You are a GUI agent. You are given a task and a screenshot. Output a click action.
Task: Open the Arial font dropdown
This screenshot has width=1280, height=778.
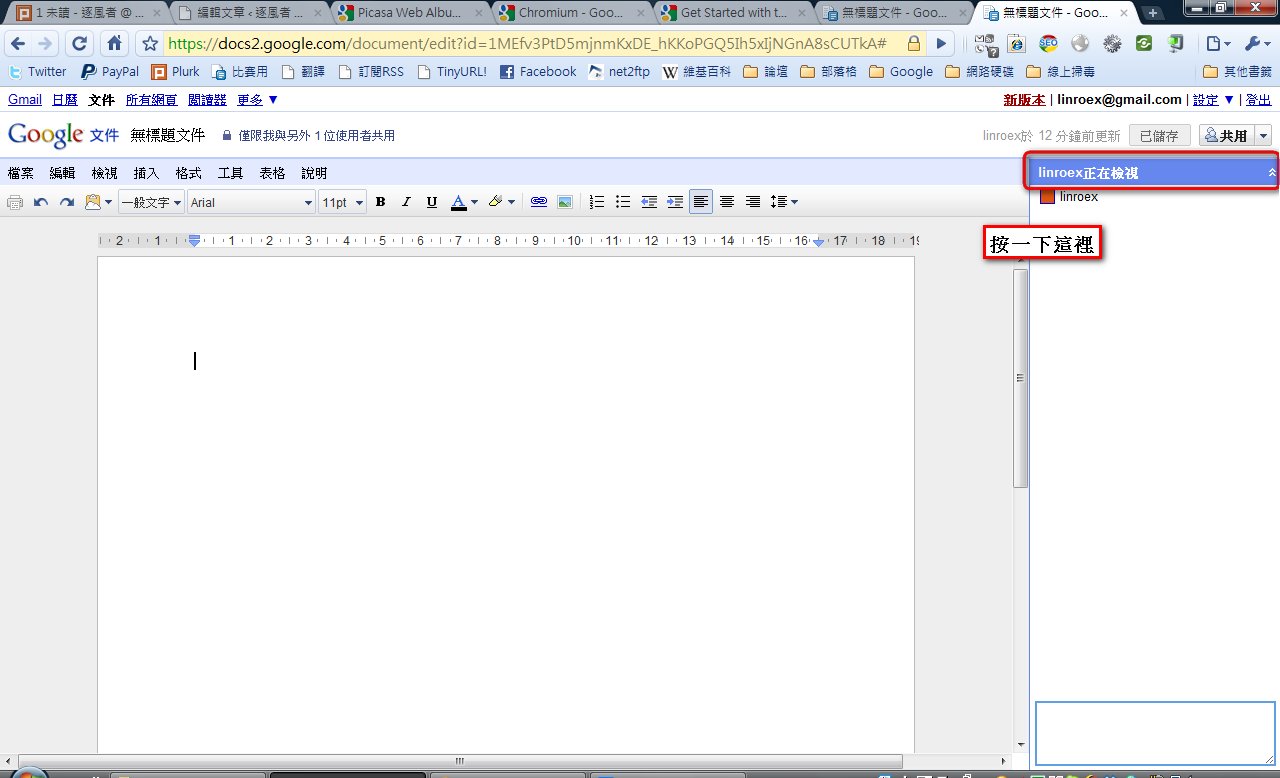tap(251, 202)
